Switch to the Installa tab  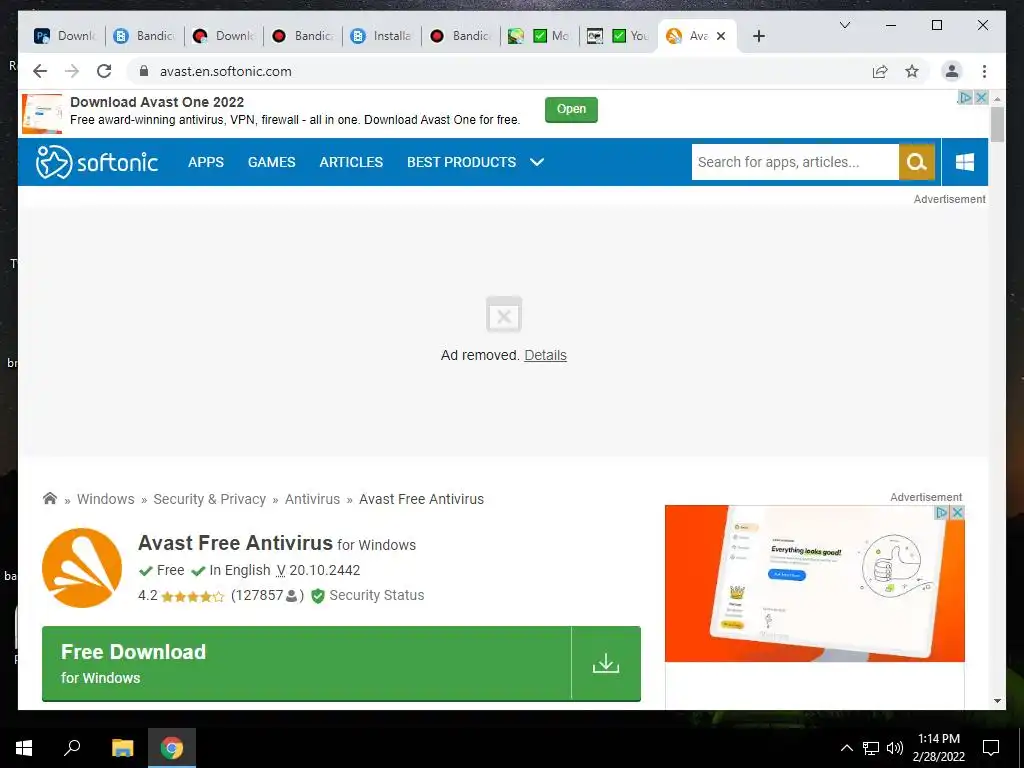381,36
